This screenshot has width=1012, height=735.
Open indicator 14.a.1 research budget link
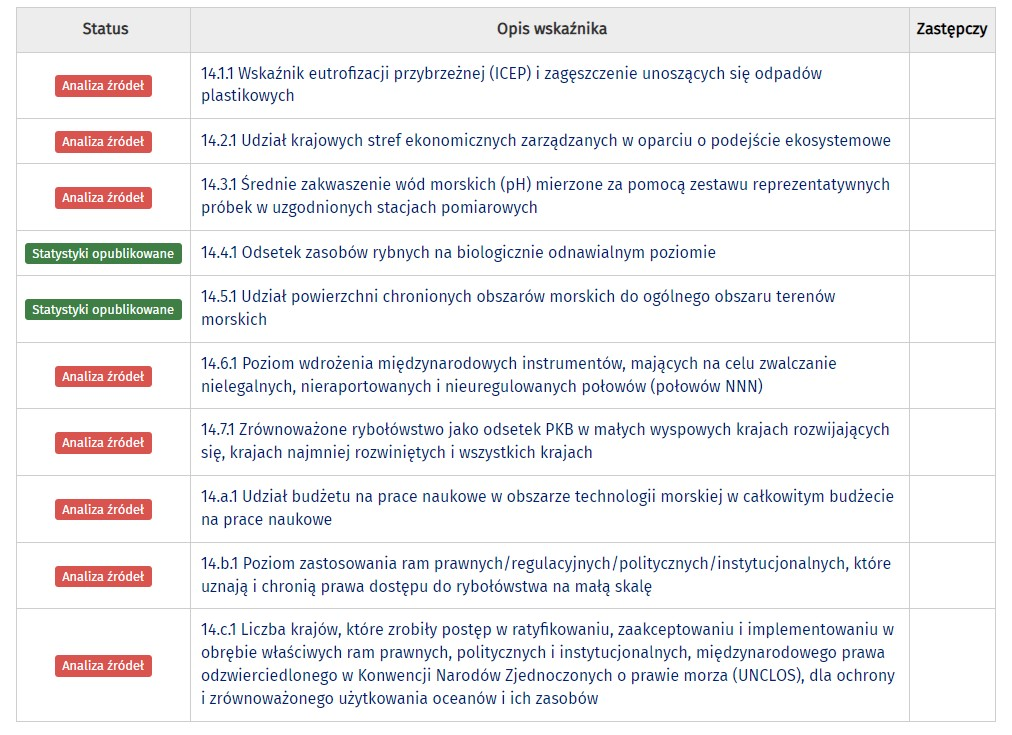click(x=547, y=497)
